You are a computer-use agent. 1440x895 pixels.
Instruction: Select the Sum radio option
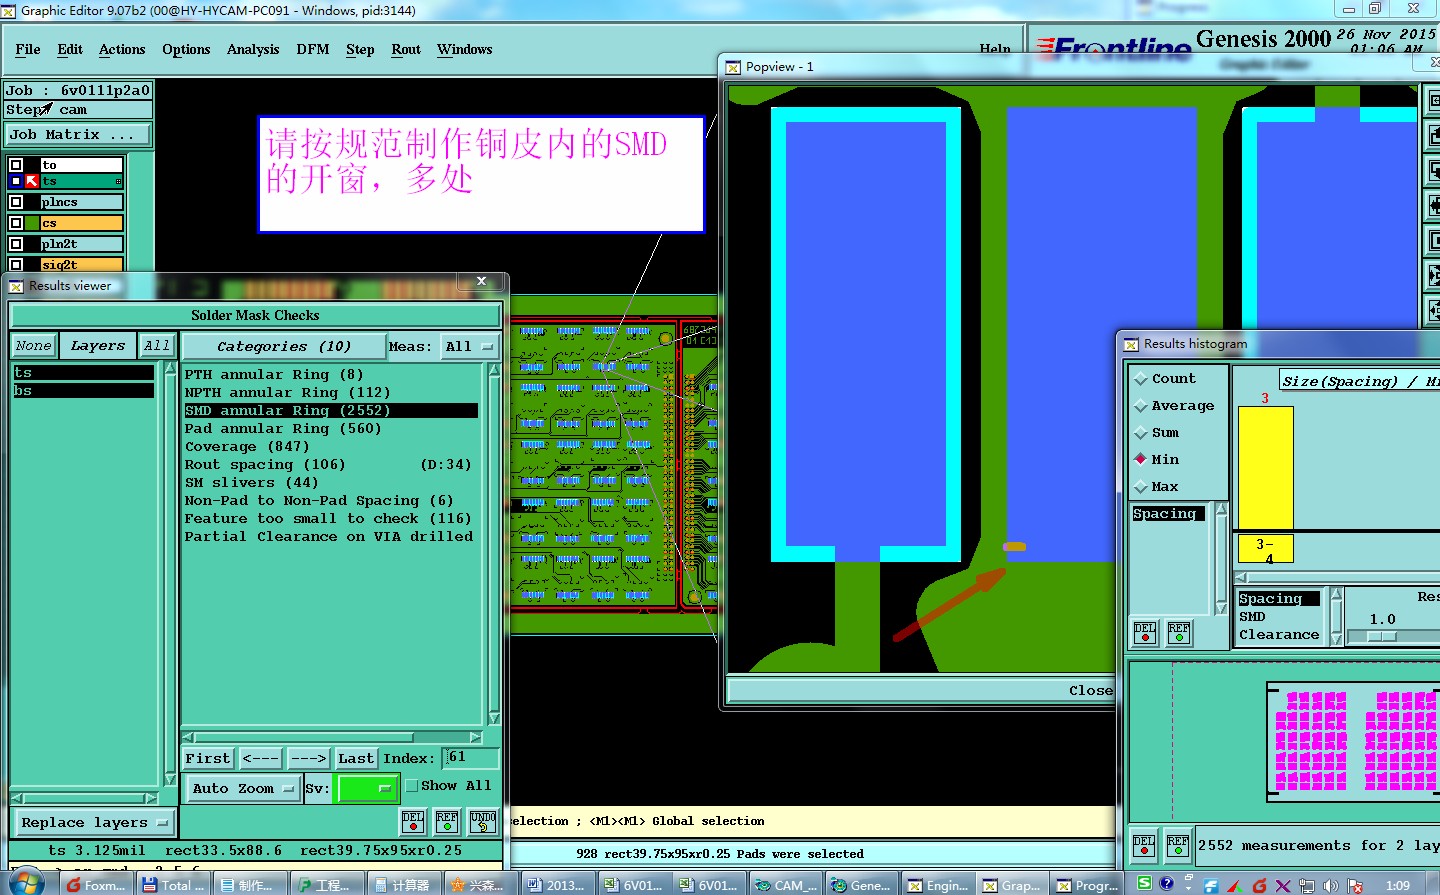click(x=1141, y=433)
